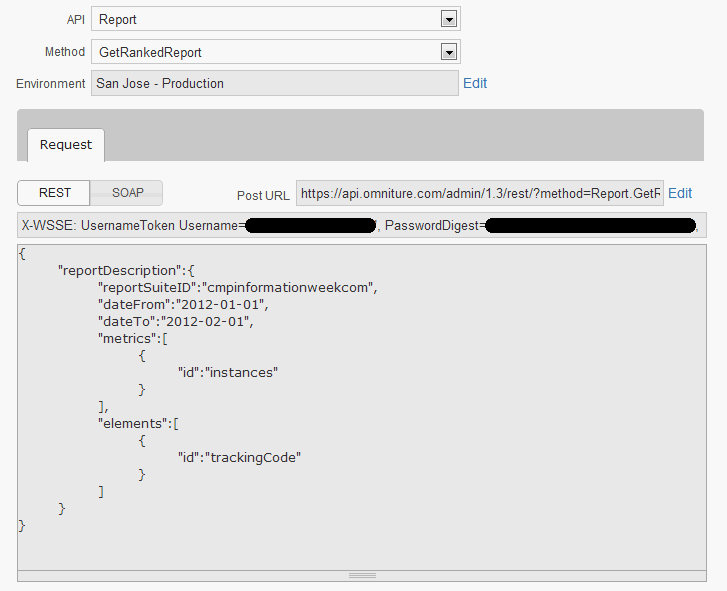Click Edit link beside Environment field
The width and height of the screenshot is (727, 591).
pyautogui.click(x=475, y=83)
